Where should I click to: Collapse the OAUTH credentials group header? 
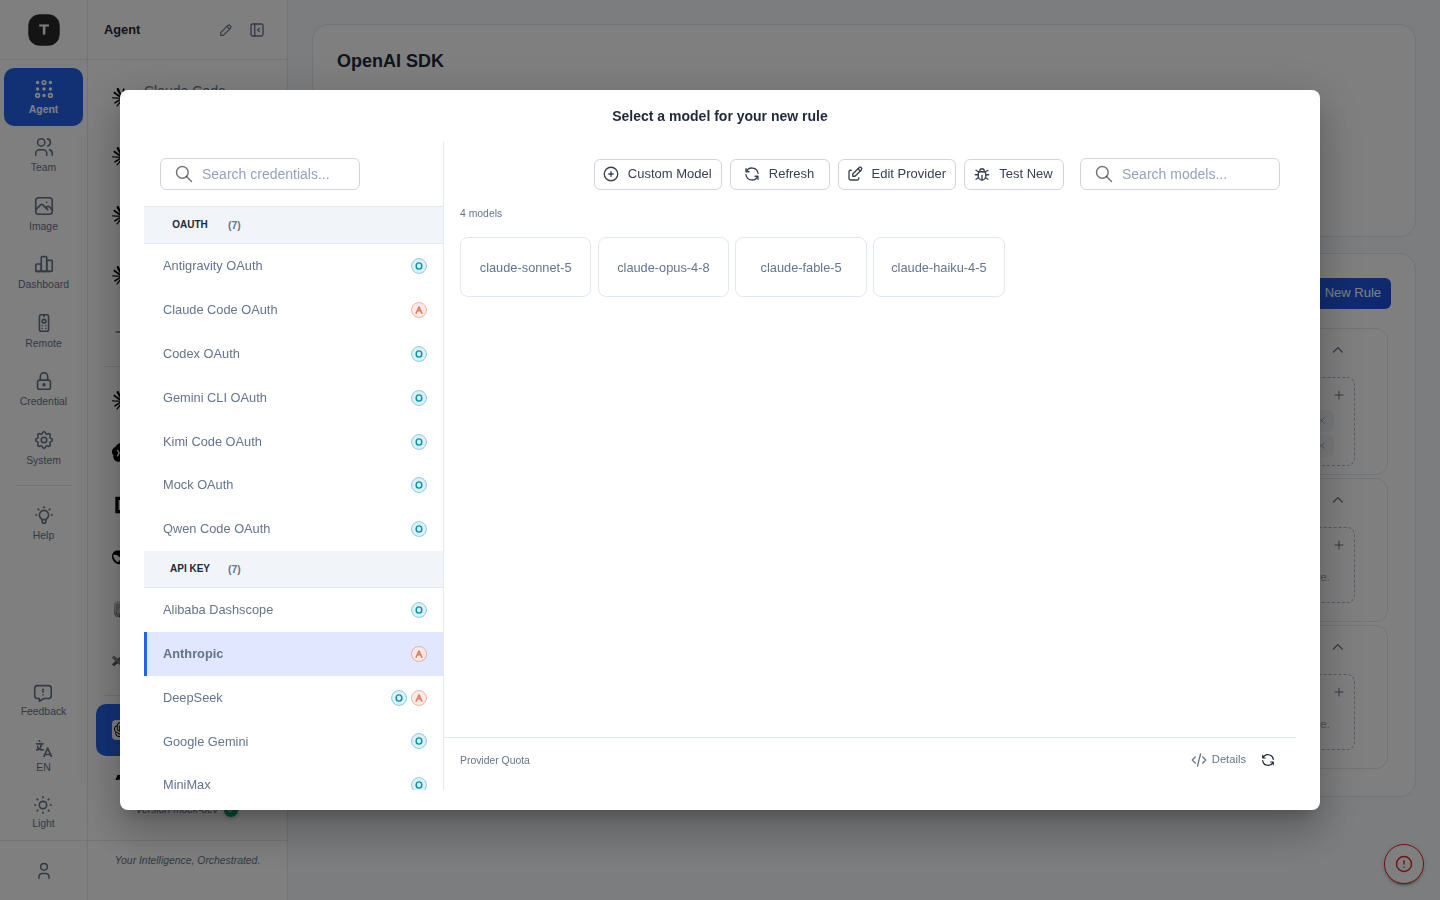click(x=293, y=225)
